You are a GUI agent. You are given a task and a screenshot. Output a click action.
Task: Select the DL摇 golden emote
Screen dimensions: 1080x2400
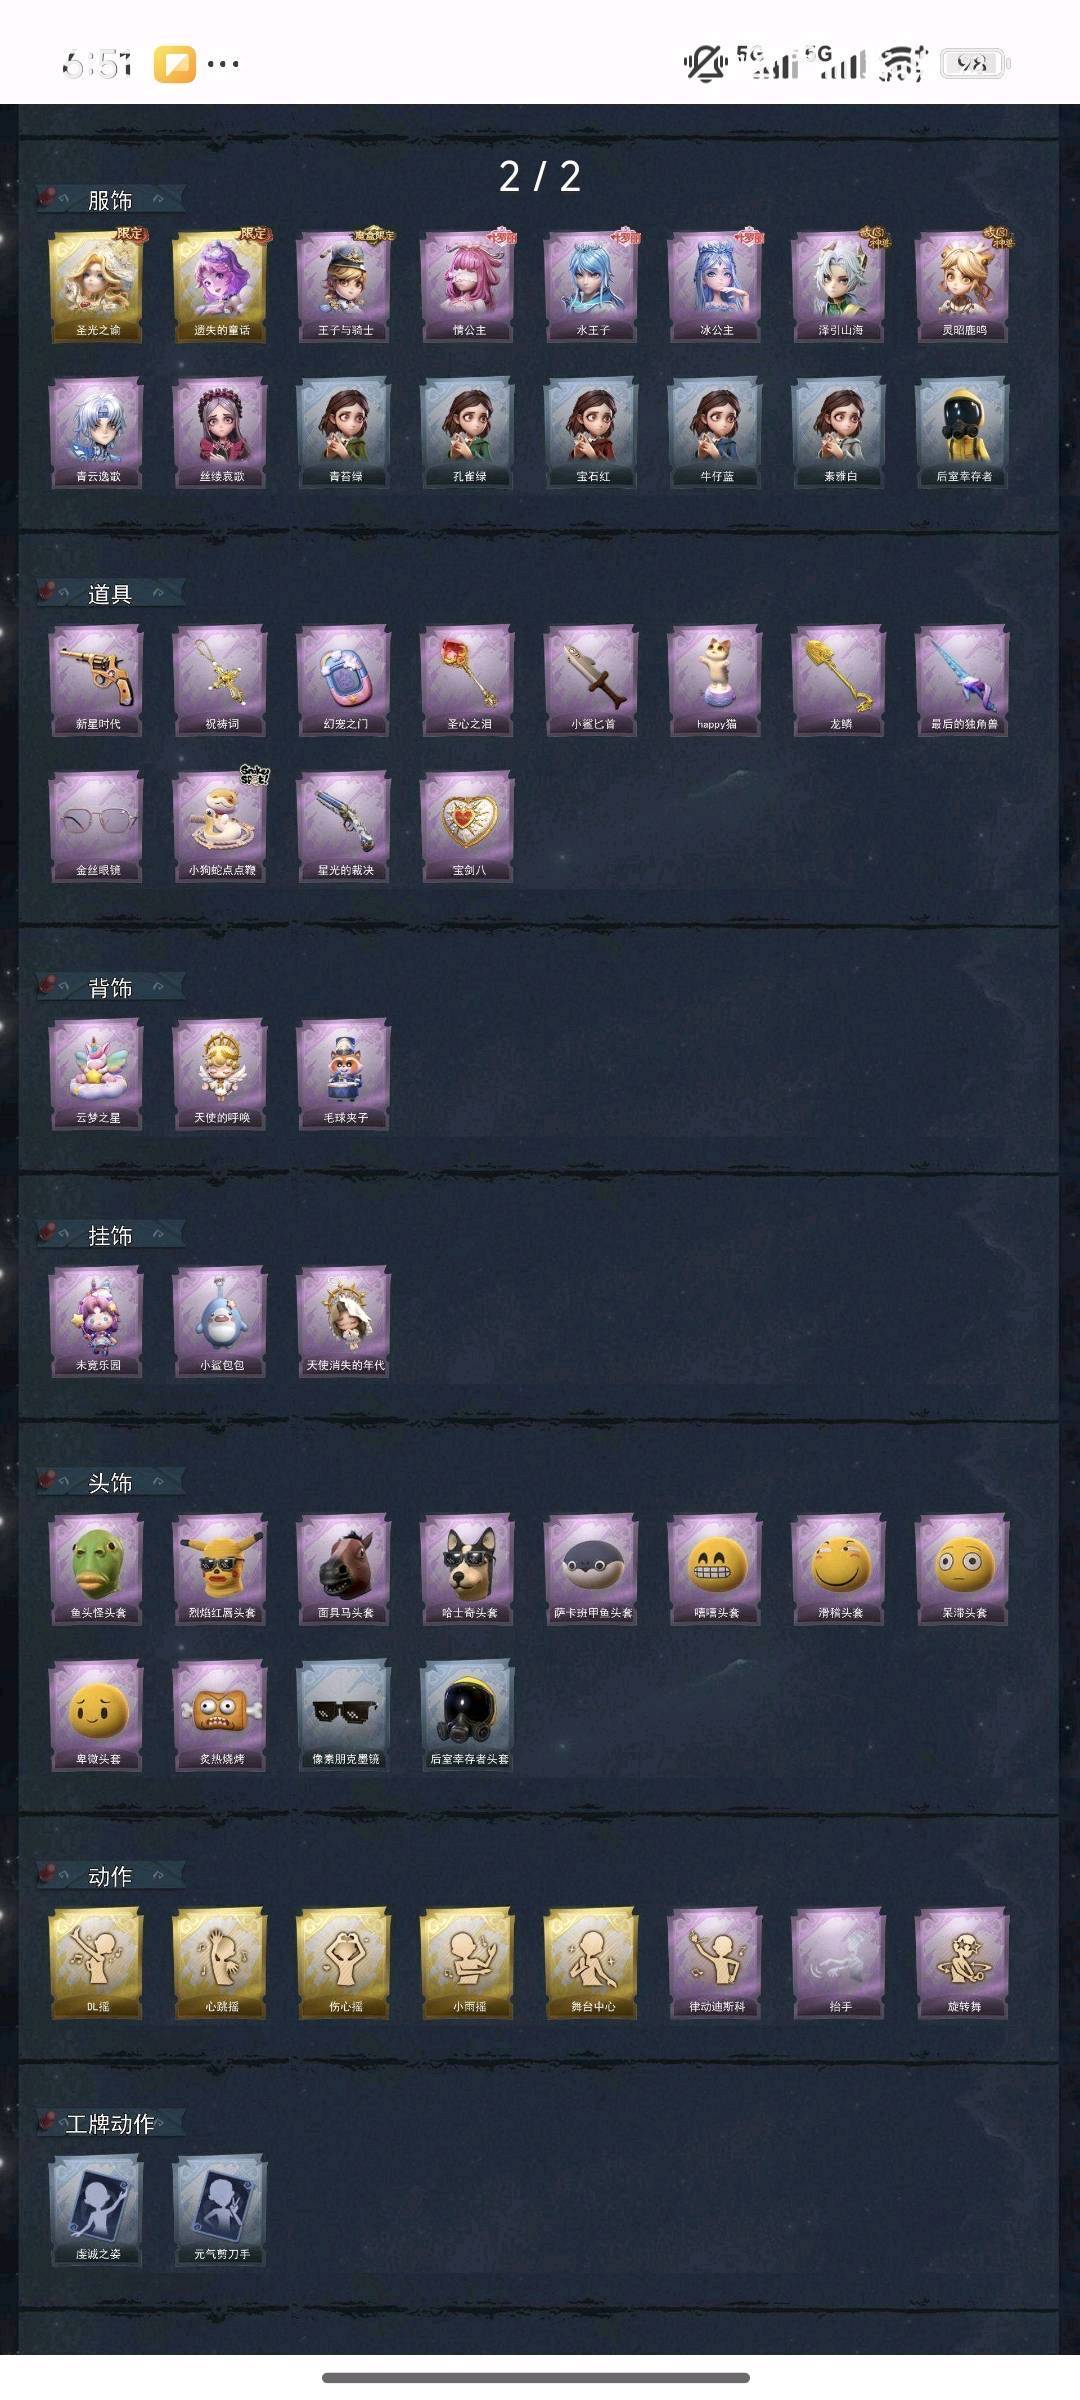[97, 1963]
